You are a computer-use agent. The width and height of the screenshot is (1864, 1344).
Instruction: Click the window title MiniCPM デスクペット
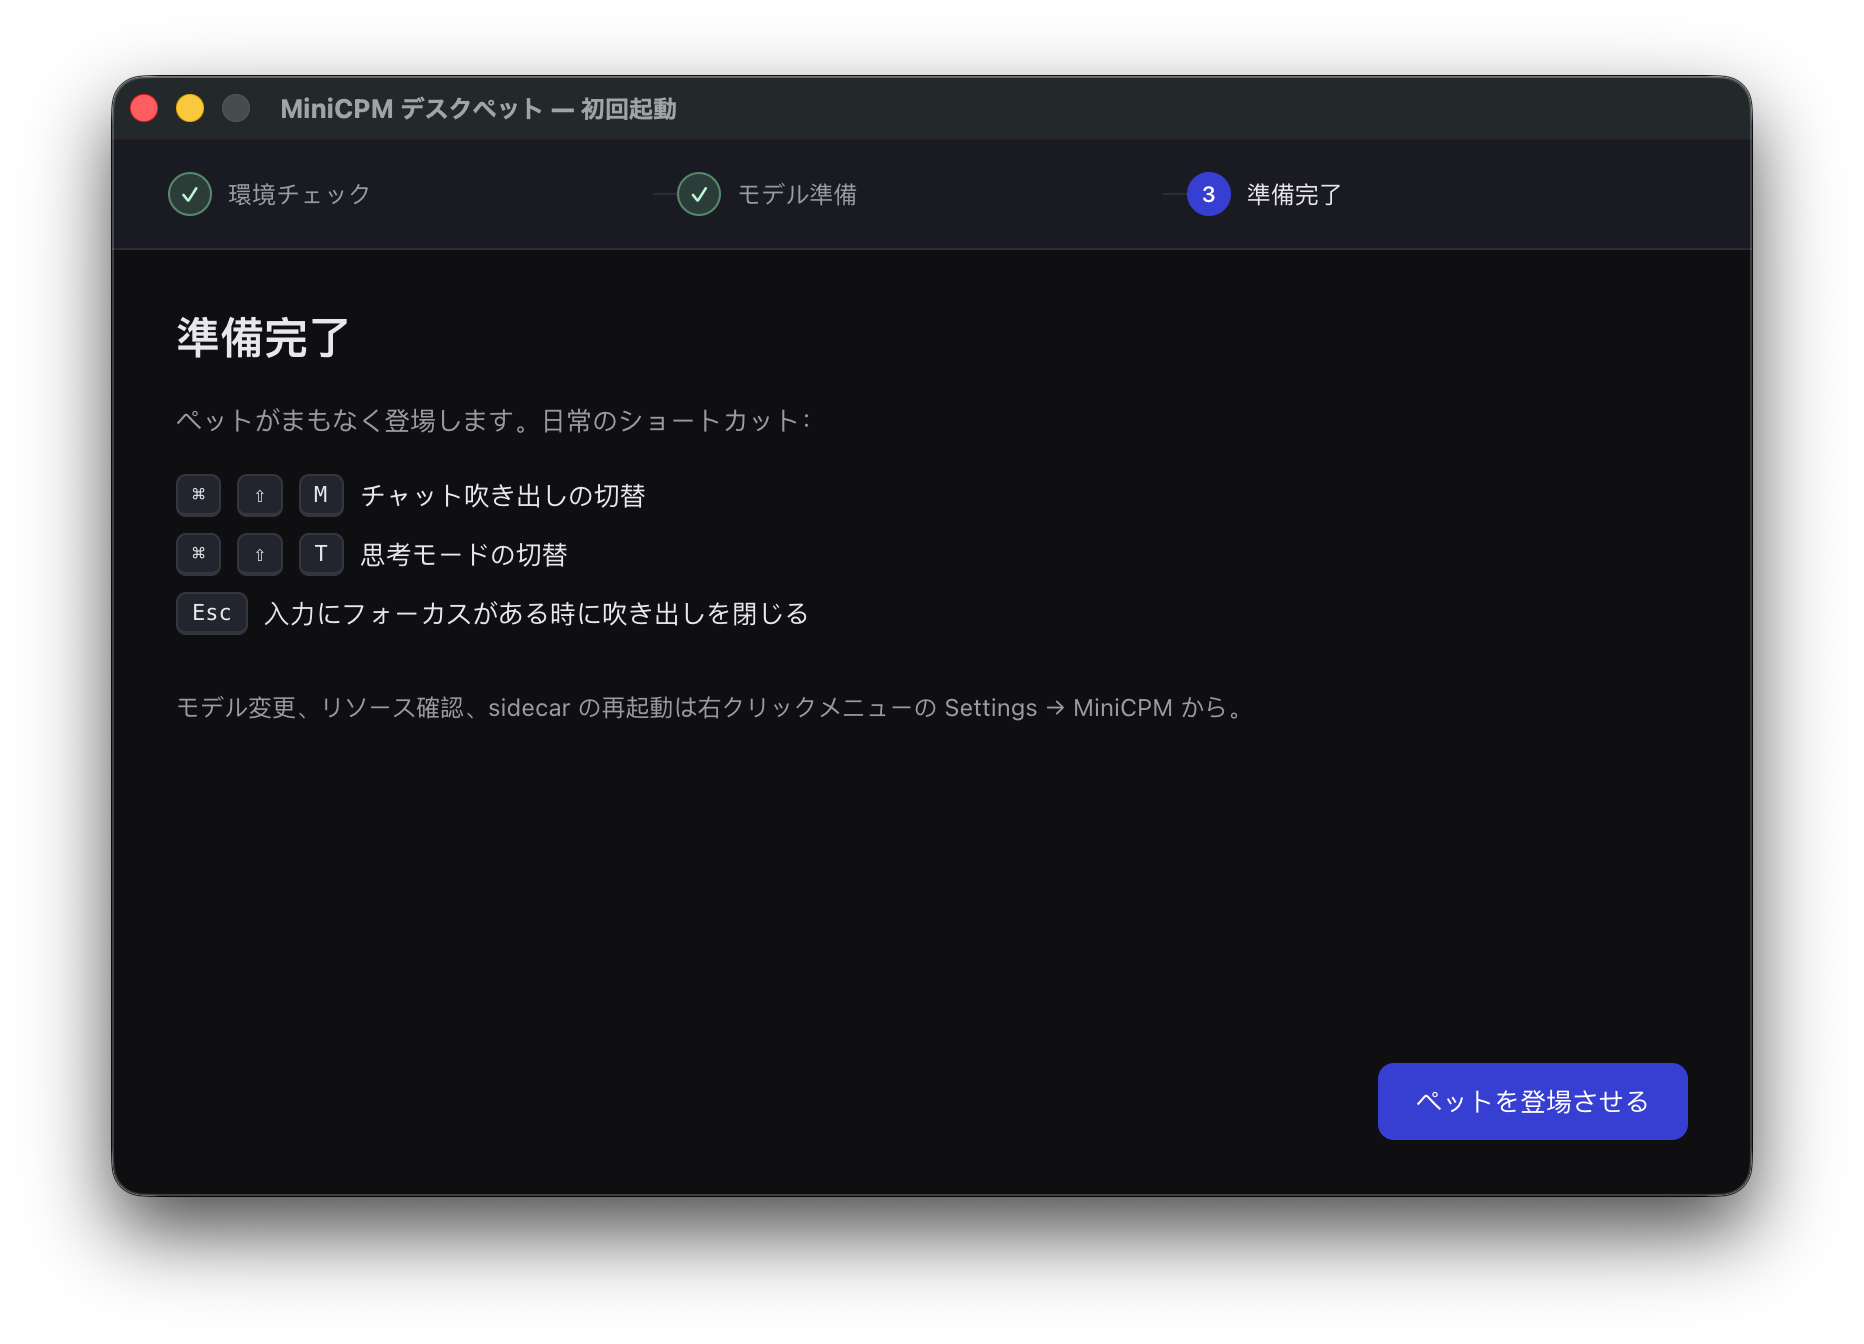click(x=478, y=108)
